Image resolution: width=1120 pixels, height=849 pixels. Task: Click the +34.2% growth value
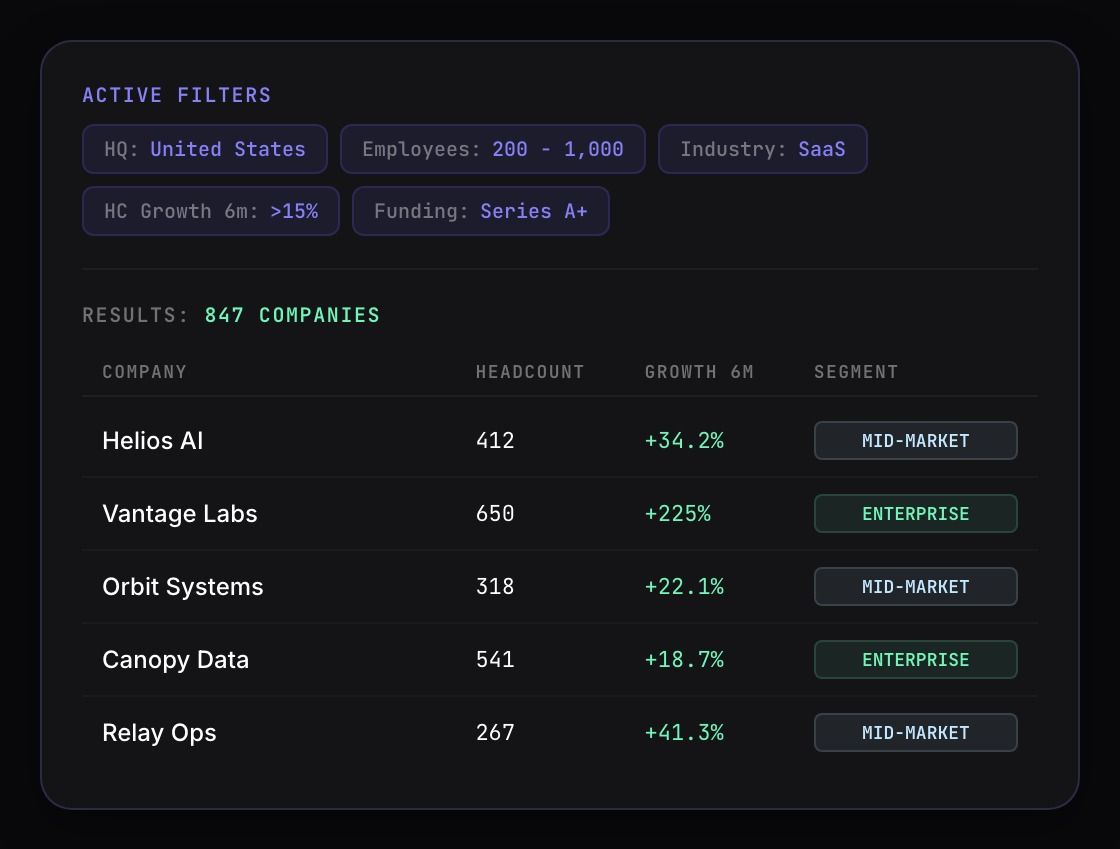[684, 441]
